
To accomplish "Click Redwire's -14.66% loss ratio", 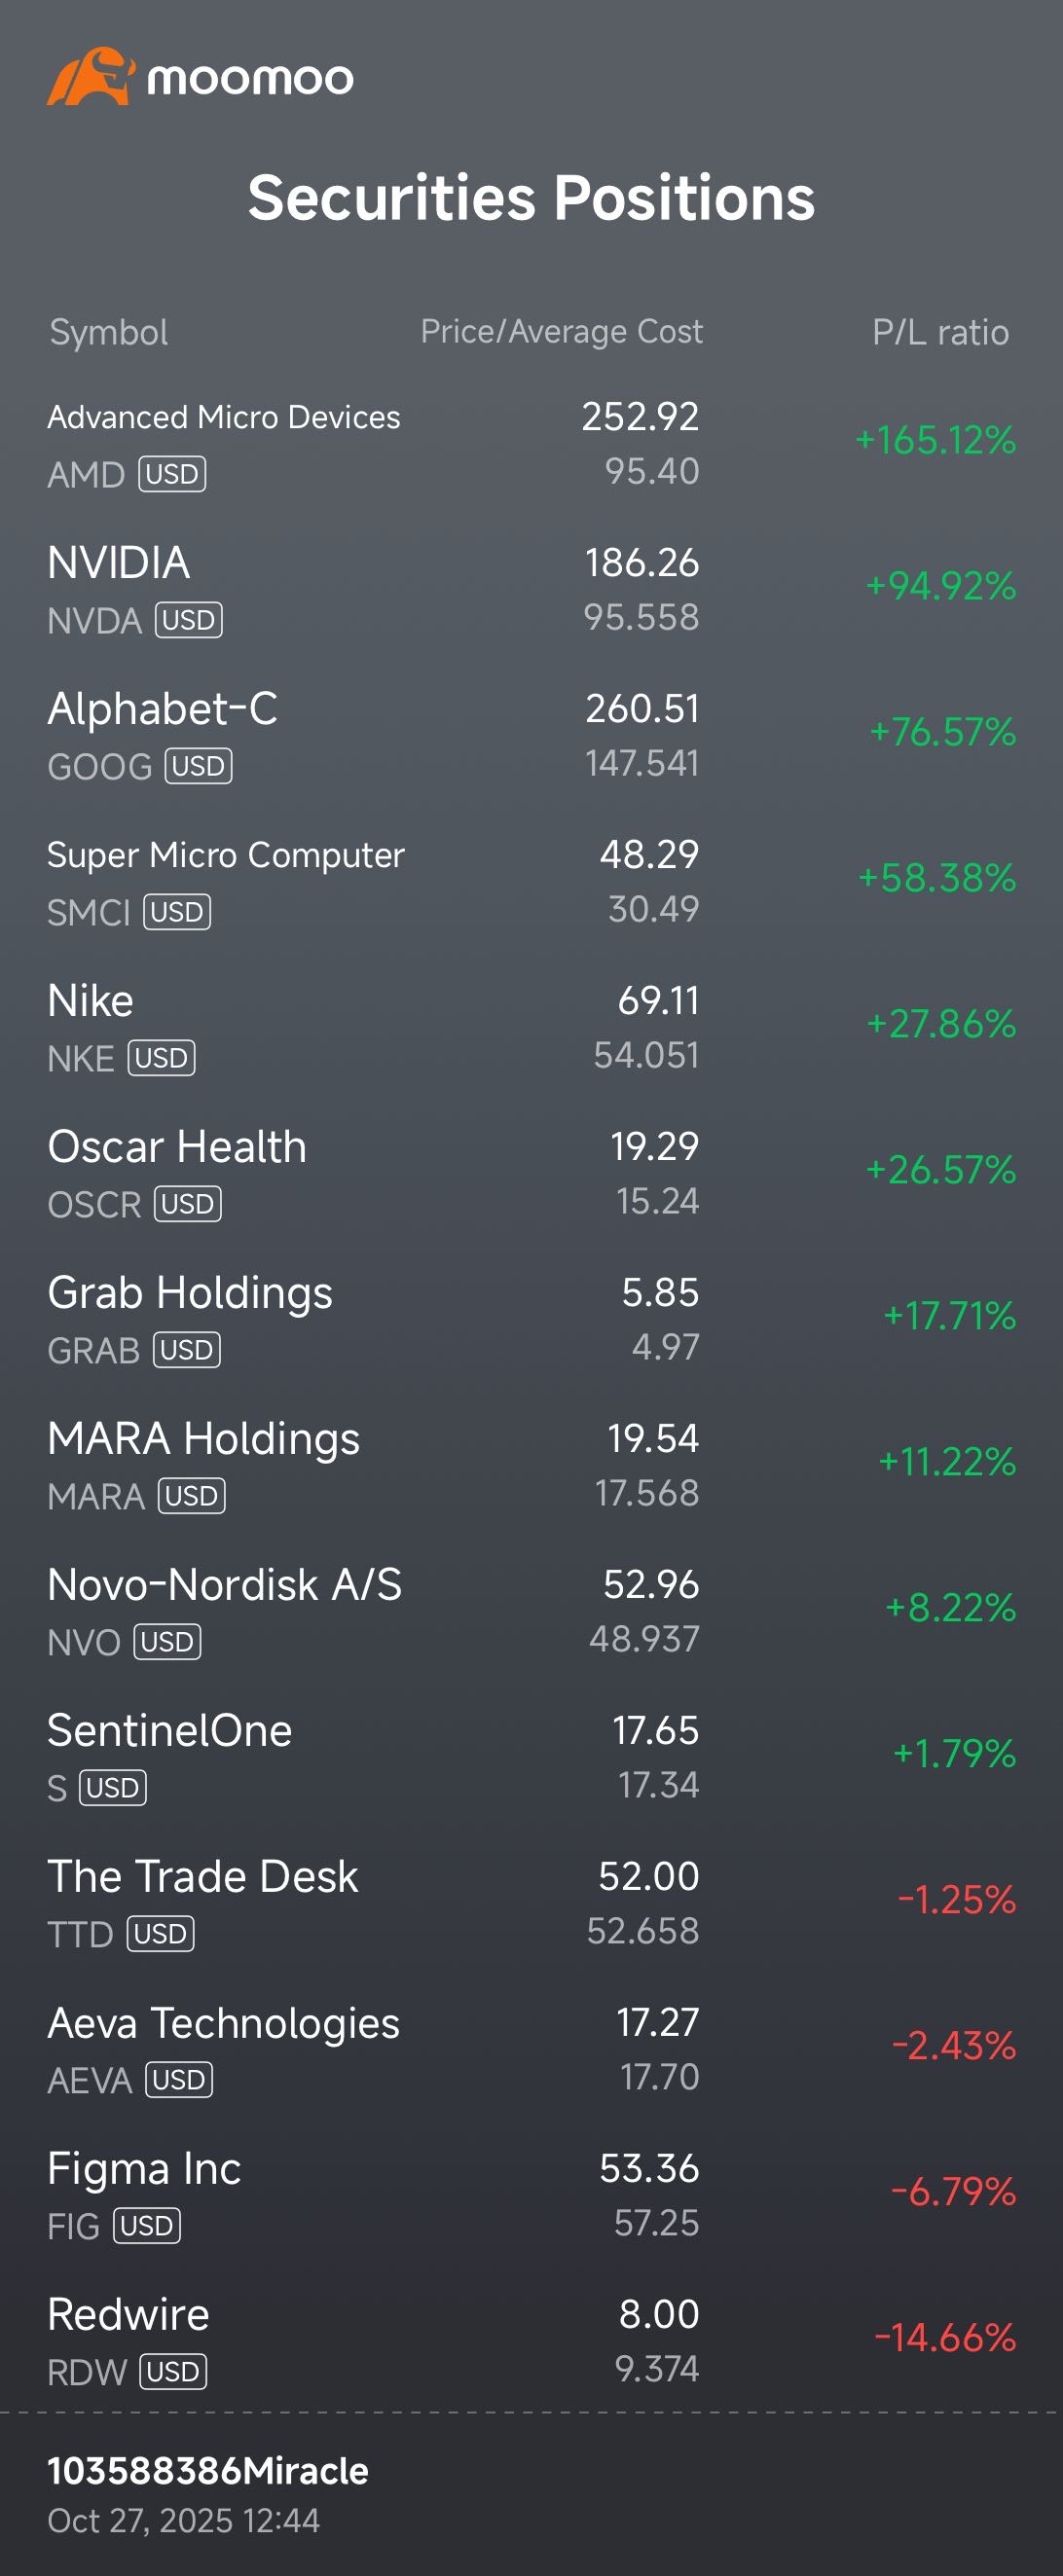I will [x=945, y=2338].
